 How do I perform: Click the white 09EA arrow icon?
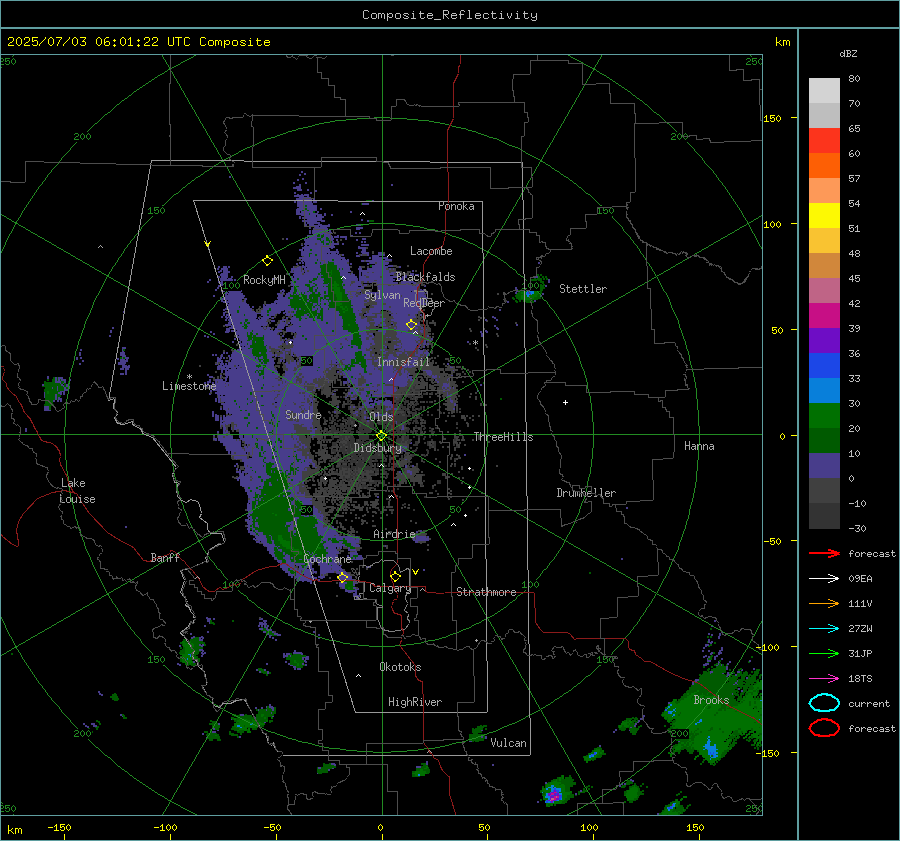pos(824,578)
